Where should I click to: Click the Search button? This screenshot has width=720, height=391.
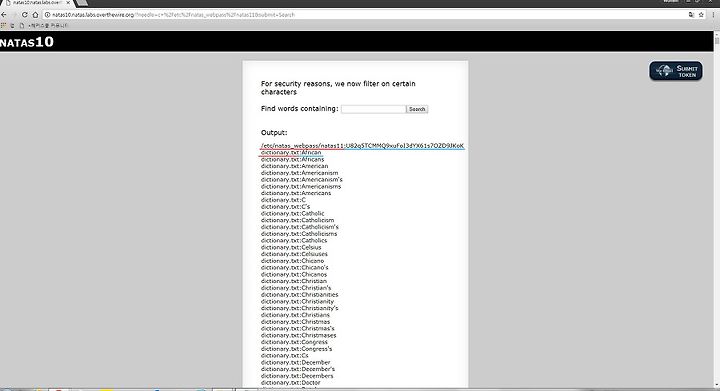coord(417,109)
